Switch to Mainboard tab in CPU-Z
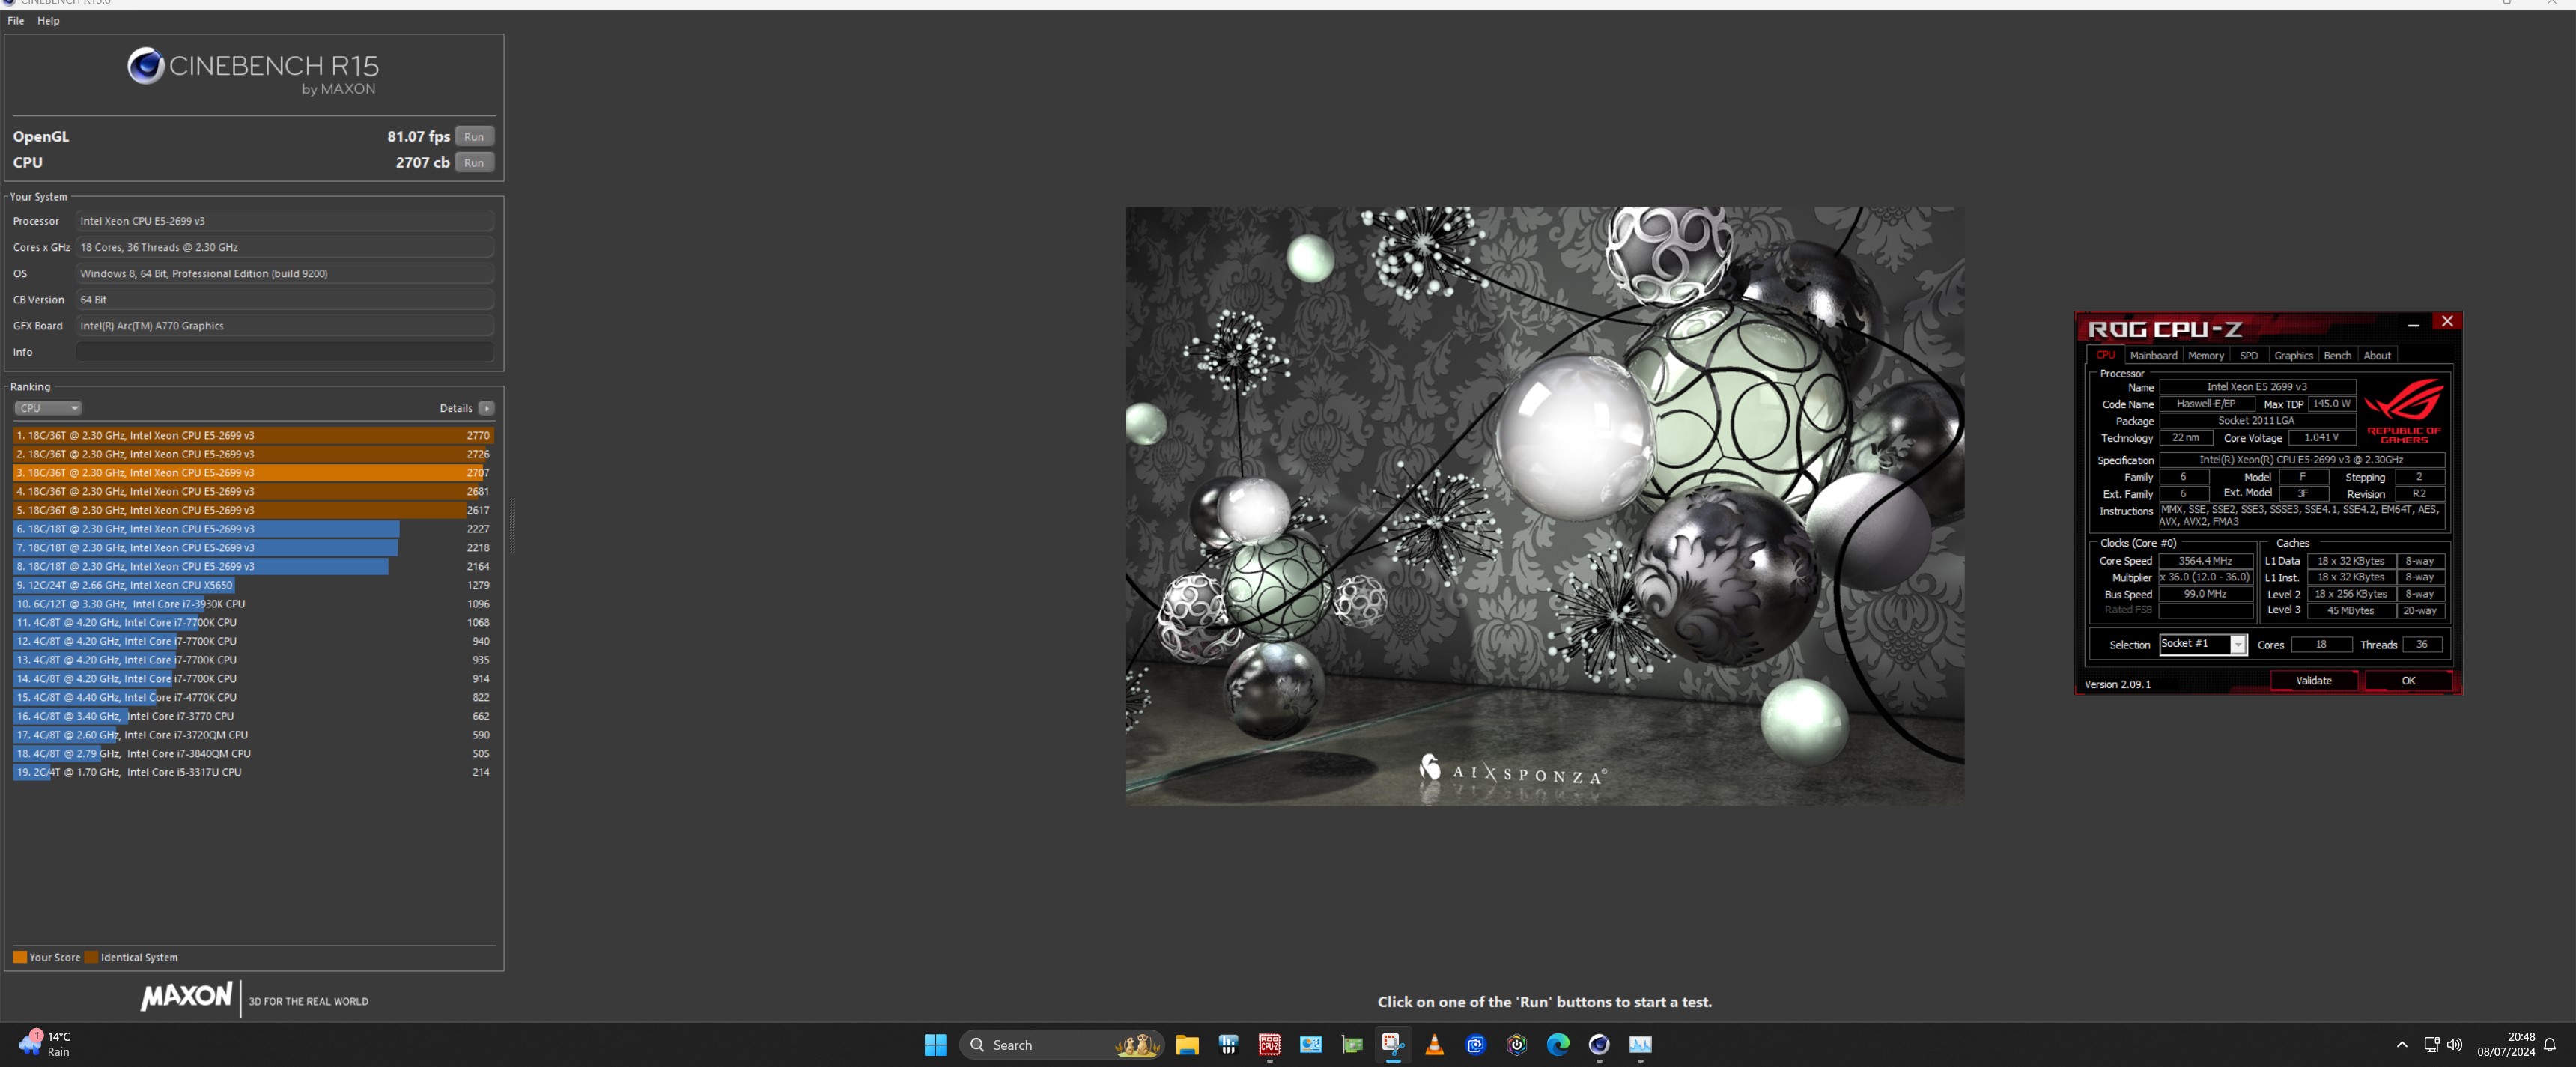2576x1067 pixels. (x=2153, y=356)
